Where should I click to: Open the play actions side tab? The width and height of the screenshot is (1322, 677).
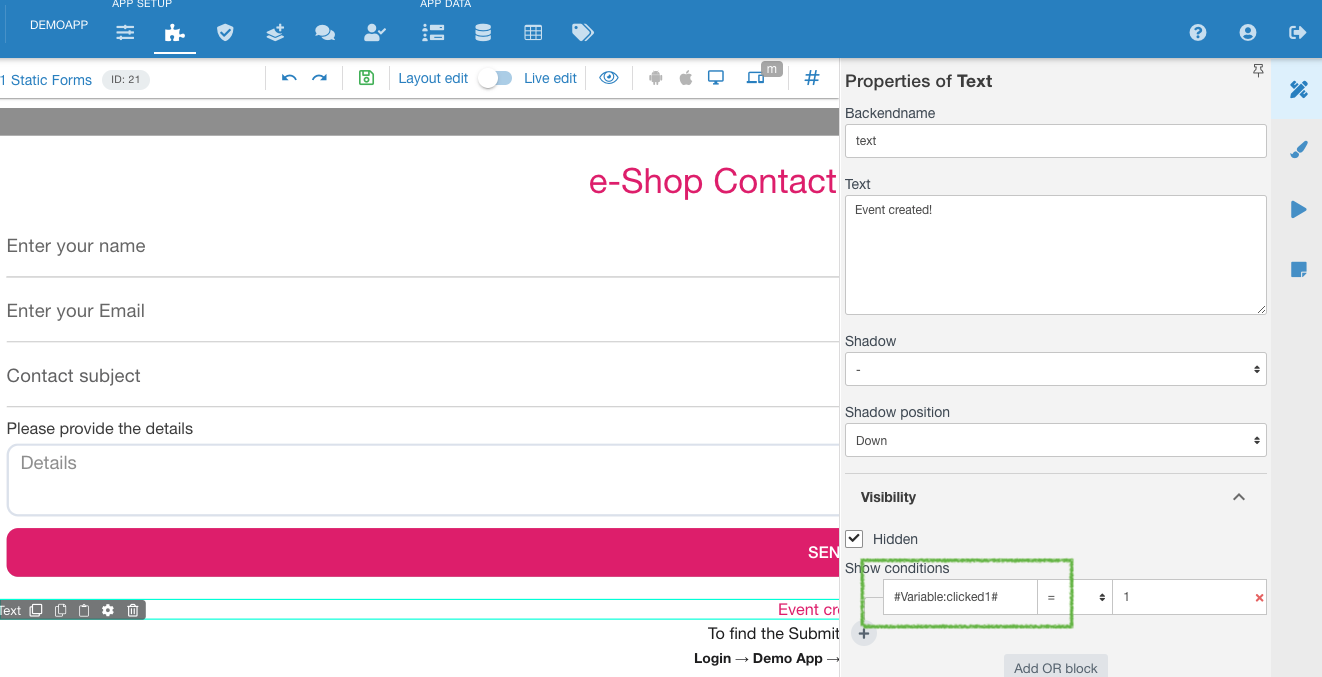point(1299,210)
